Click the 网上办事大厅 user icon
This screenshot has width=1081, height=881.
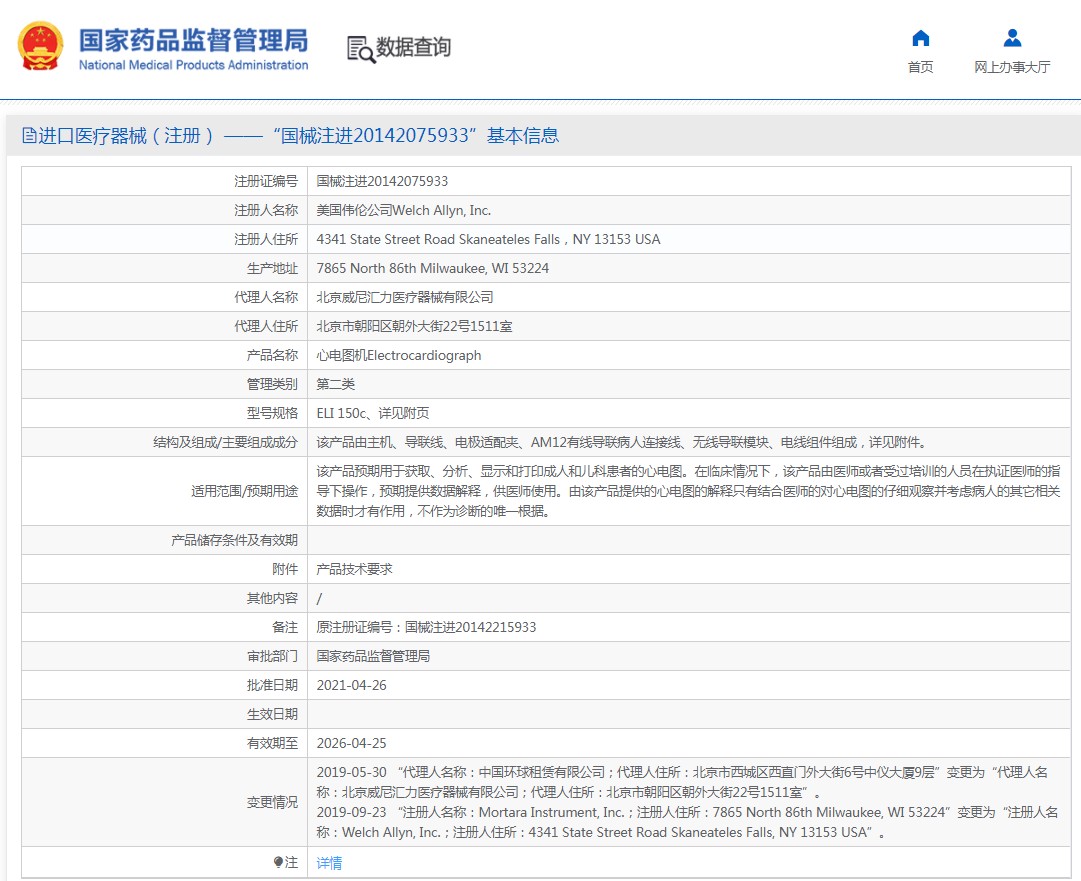tap(1012, 38)
